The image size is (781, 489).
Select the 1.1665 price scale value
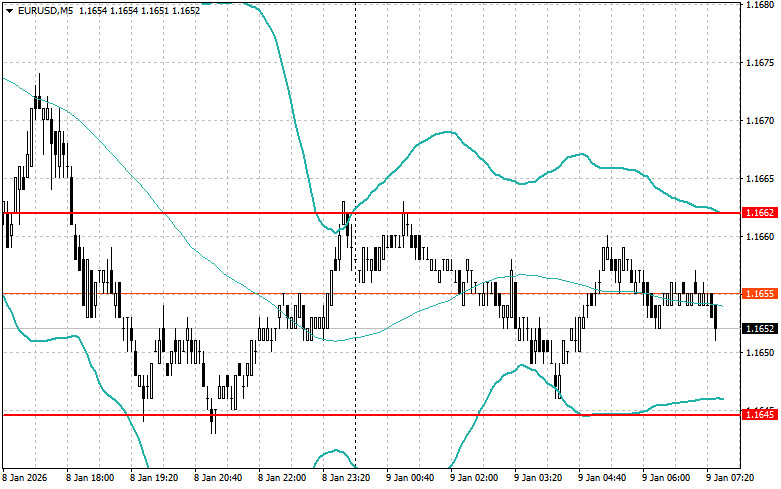(760, 178)
